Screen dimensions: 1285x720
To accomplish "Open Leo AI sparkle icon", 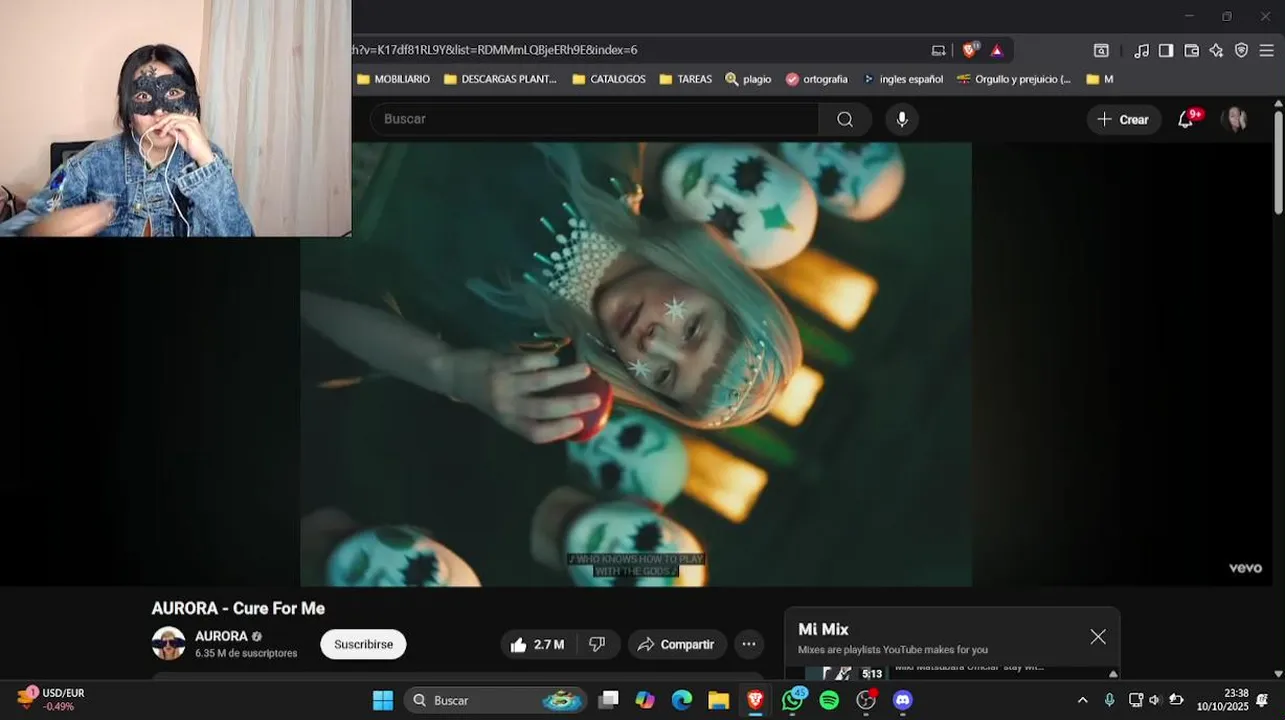I will click(x=1216, y=50).
